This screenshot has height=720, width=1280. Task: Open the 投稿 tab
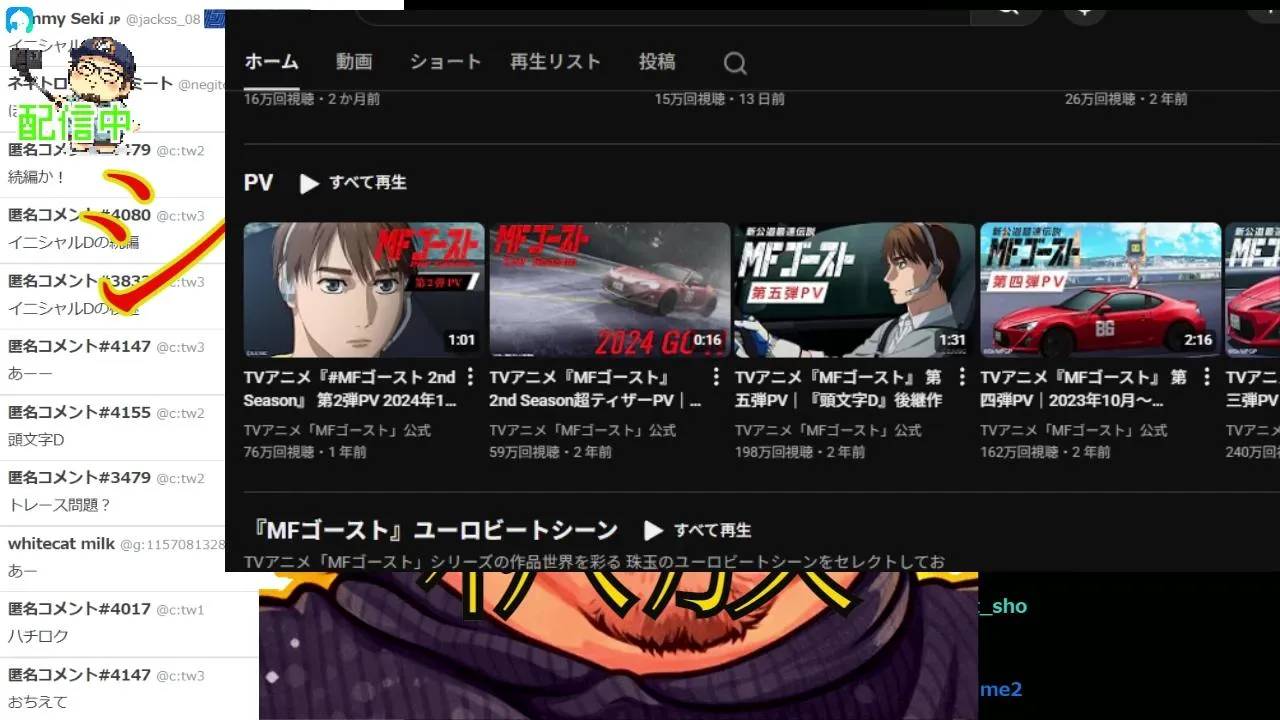657,62
